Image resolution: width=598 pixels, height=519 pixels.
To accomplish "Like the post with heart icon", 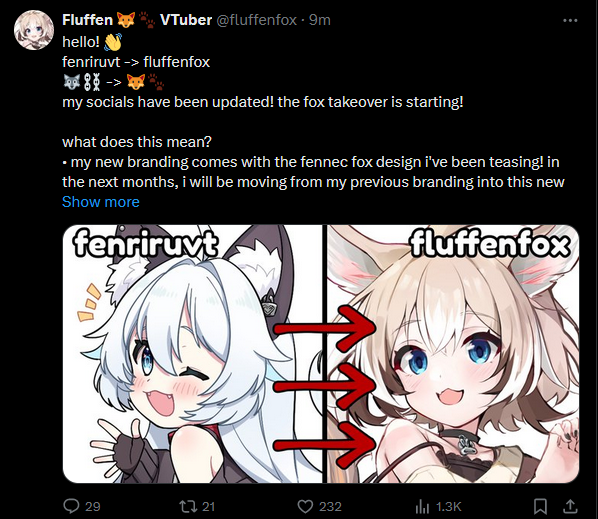I will point(305,506).
